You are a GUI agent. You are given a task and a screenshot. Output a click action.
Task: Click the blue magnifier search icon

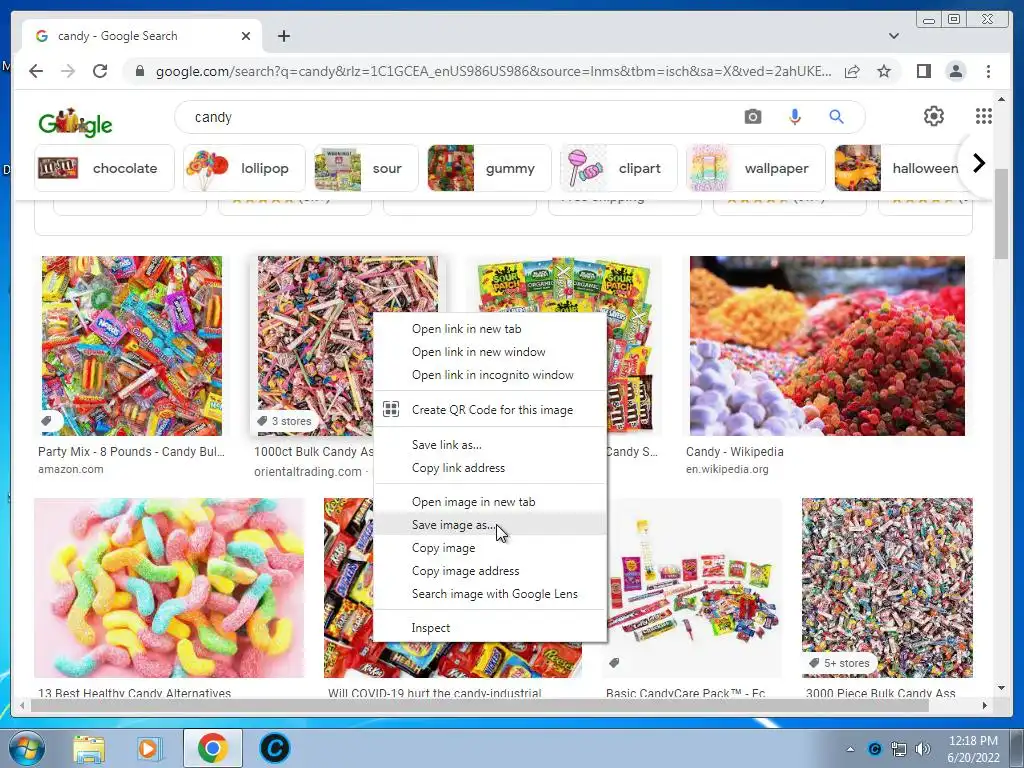pos(836,117)
